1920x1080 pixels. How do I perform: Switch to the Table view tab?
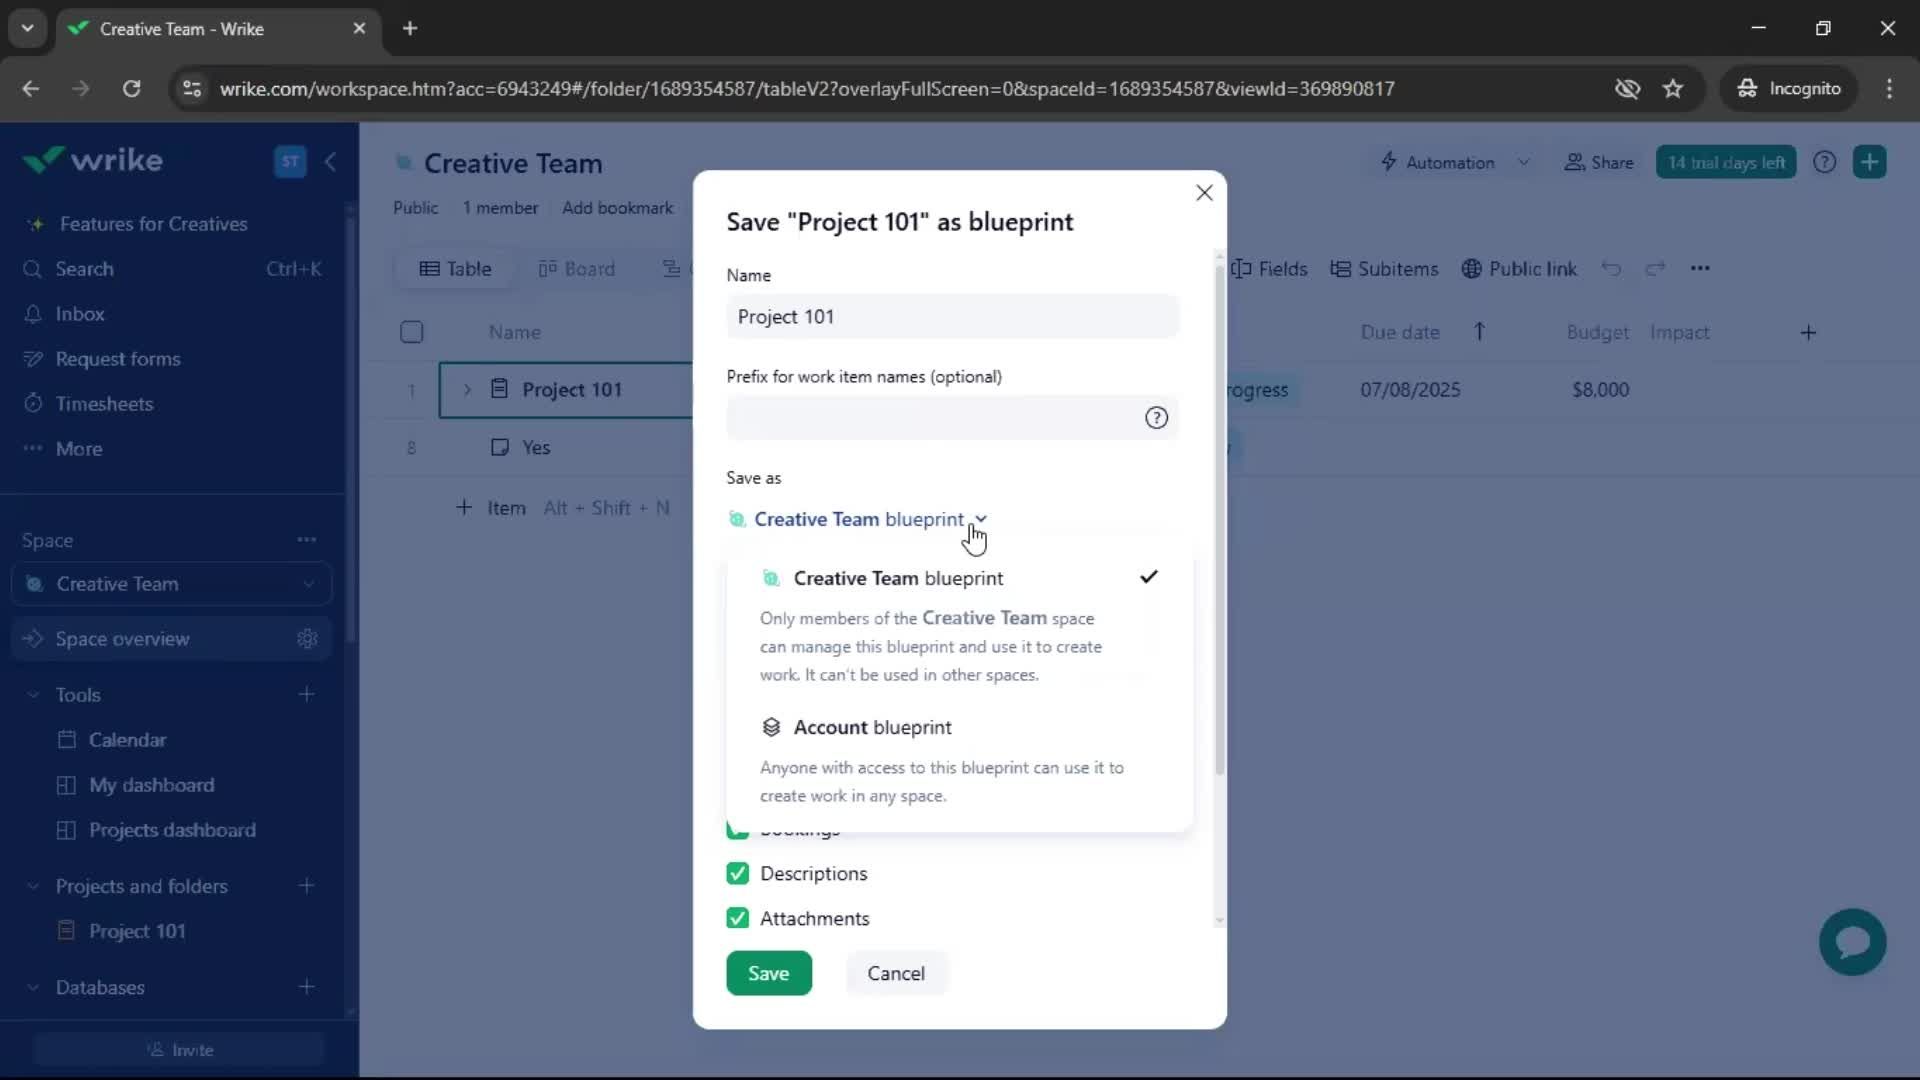[x=455, y=269]
